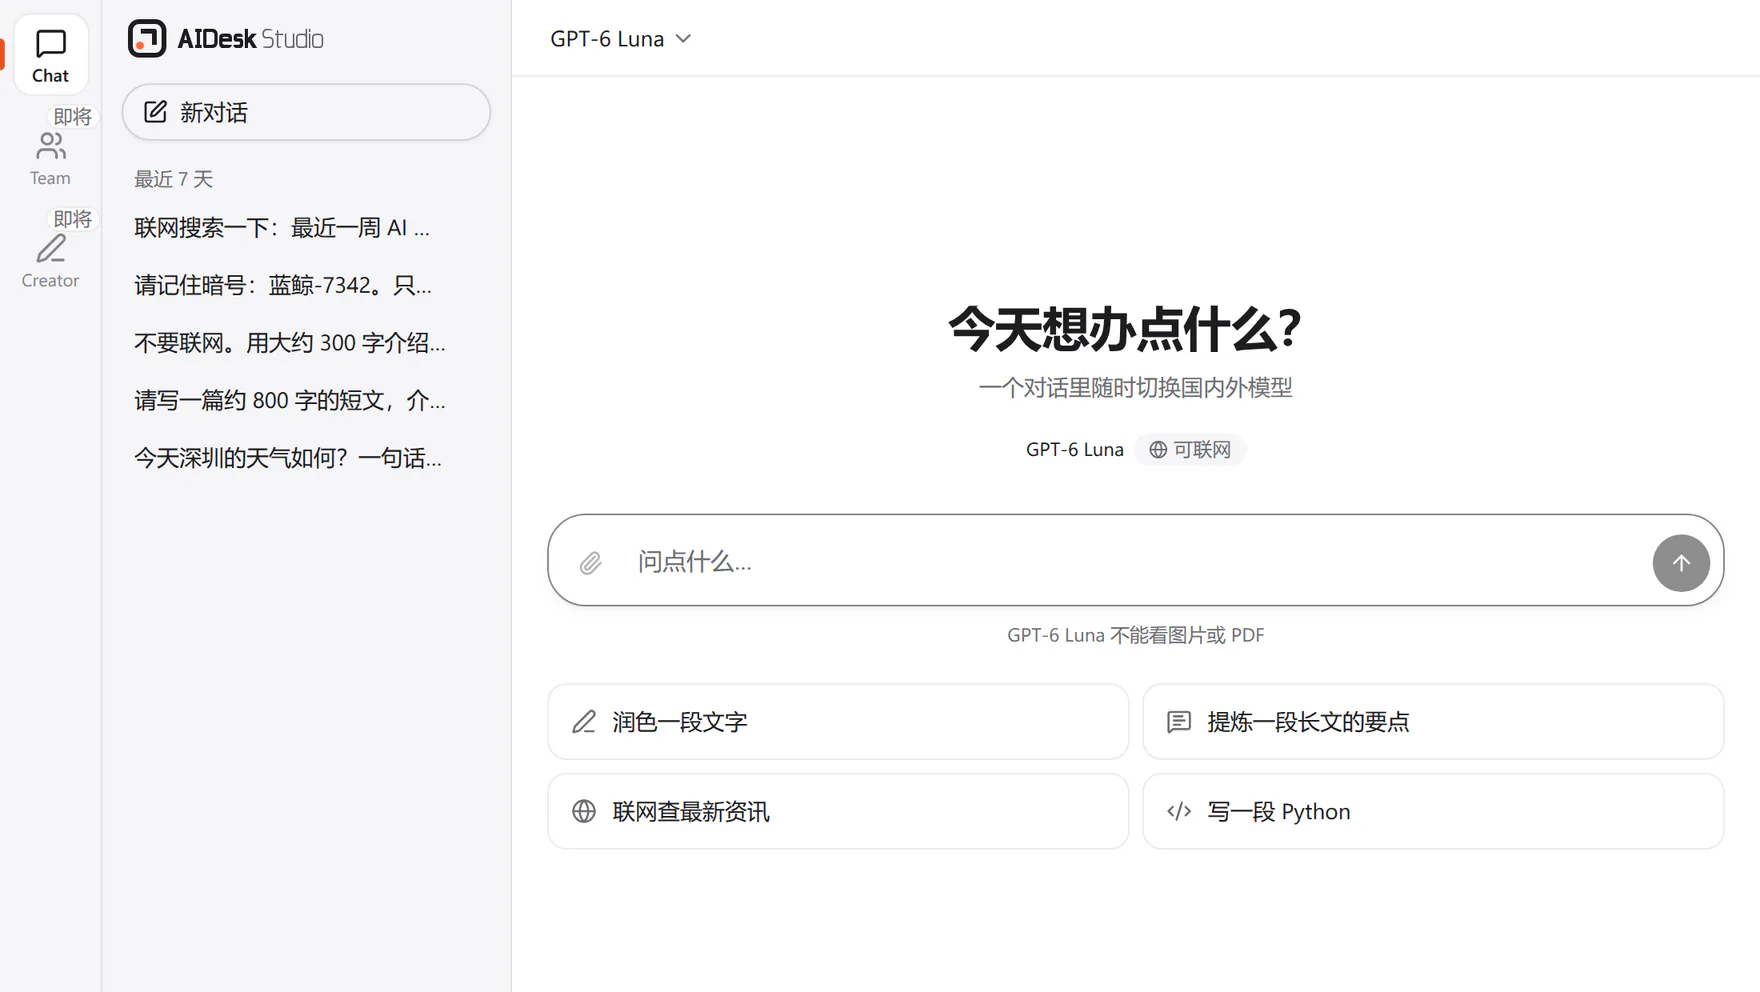The height and width of the screenshot is (992, 1760).
Task: Select the 润色一段文字 suggestion card
Action: (x=838, y=721)
